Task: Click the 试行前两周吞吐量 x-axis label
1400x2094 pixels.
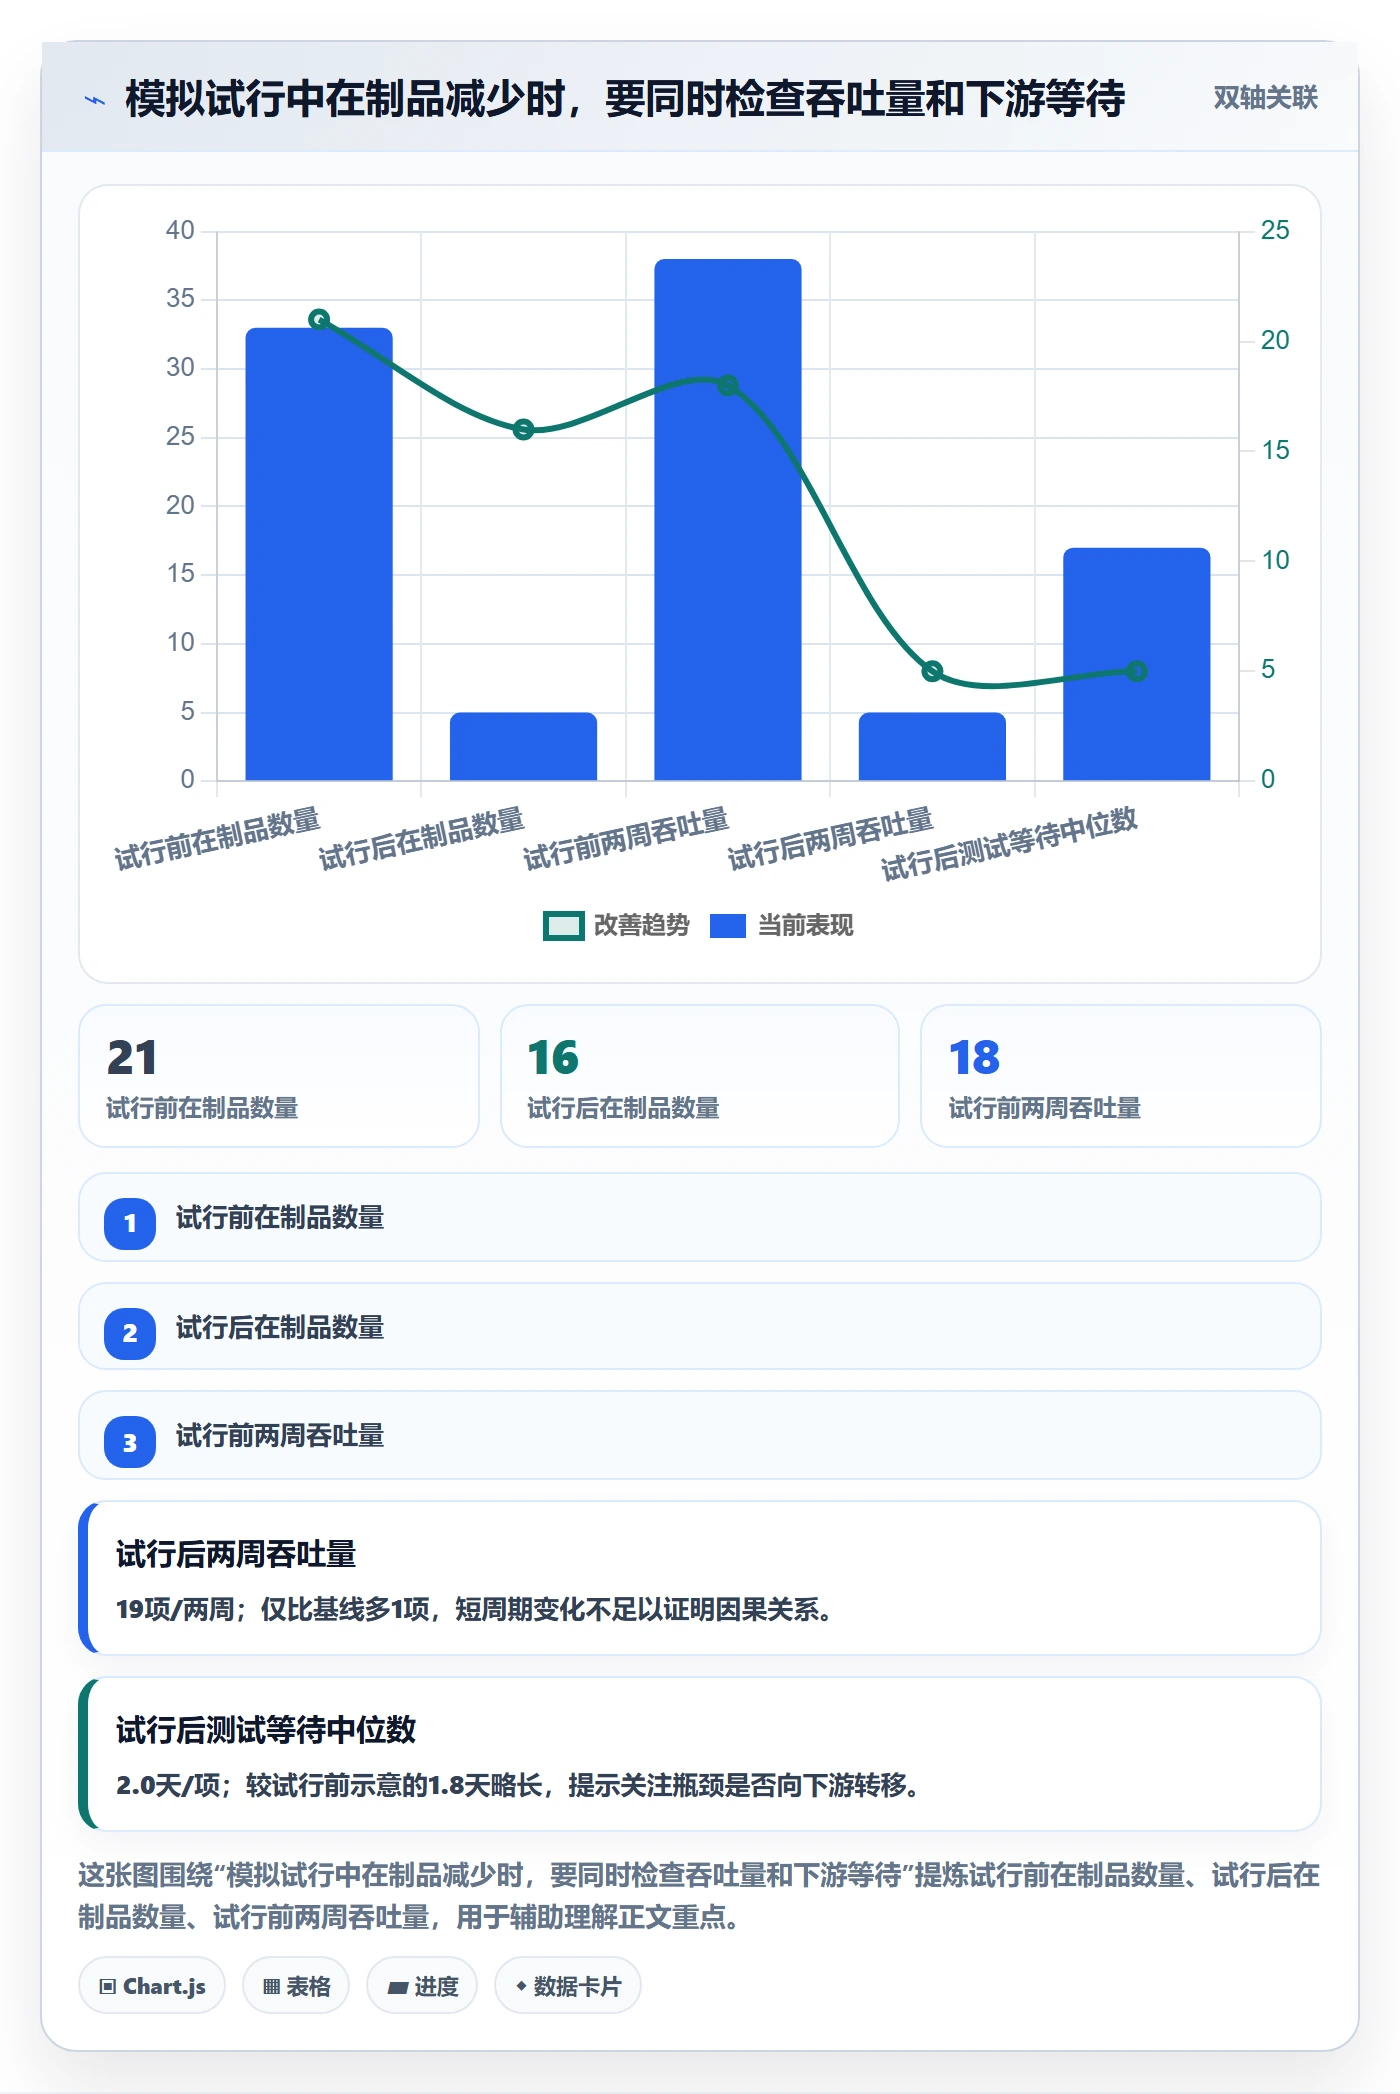Action: (626, 839)
